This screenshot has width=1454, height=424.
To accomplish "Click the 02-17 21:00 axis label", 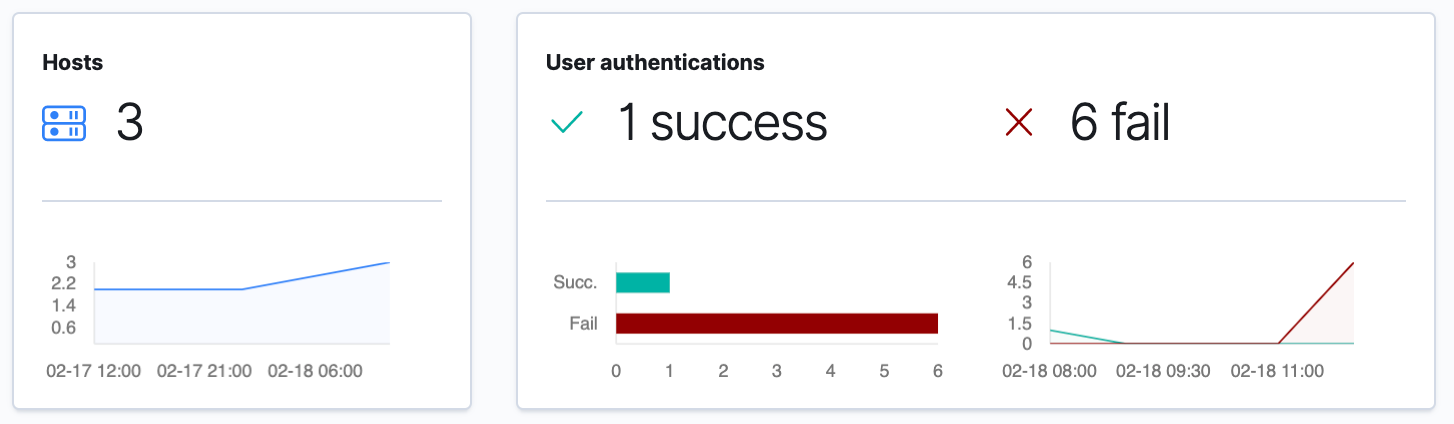I will [x=204, y=371].
